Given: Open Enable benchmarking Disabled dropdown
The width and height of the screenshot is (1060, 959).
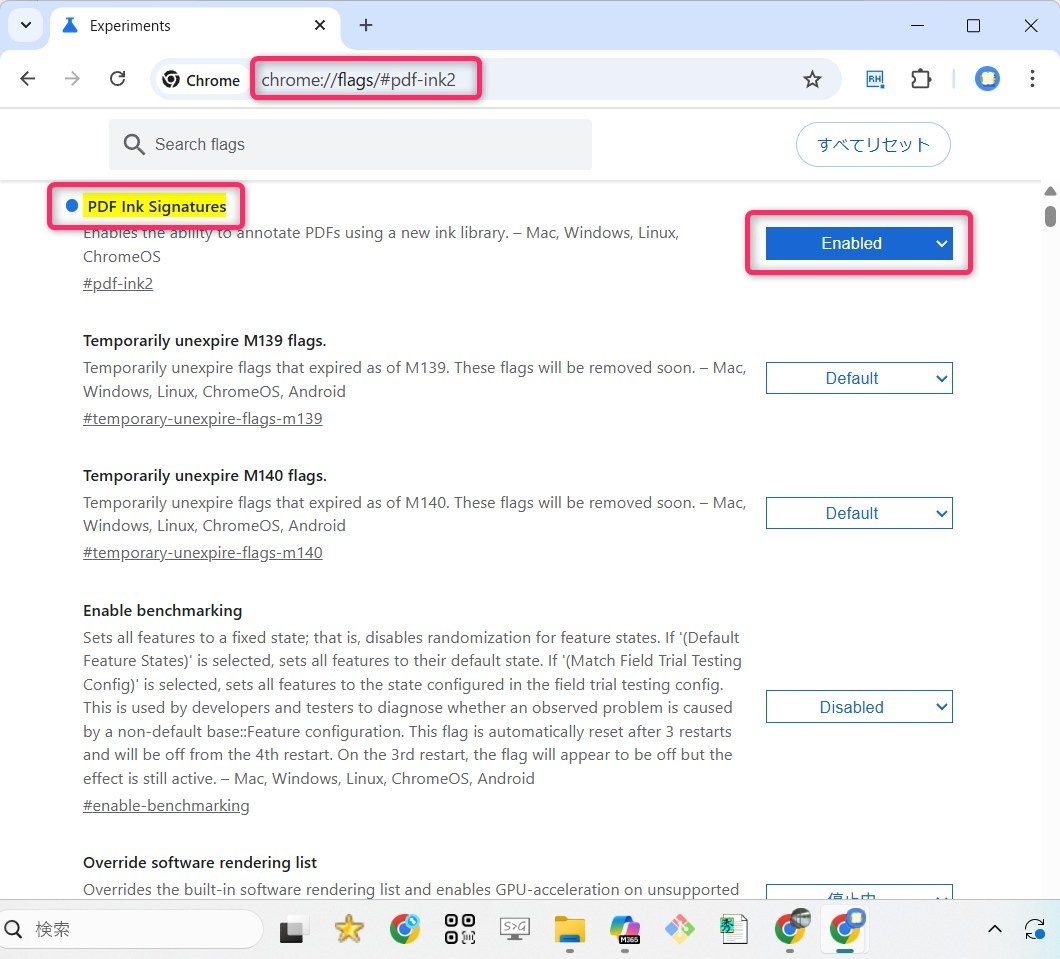Looking at the screenshot, I should [858, 707].
